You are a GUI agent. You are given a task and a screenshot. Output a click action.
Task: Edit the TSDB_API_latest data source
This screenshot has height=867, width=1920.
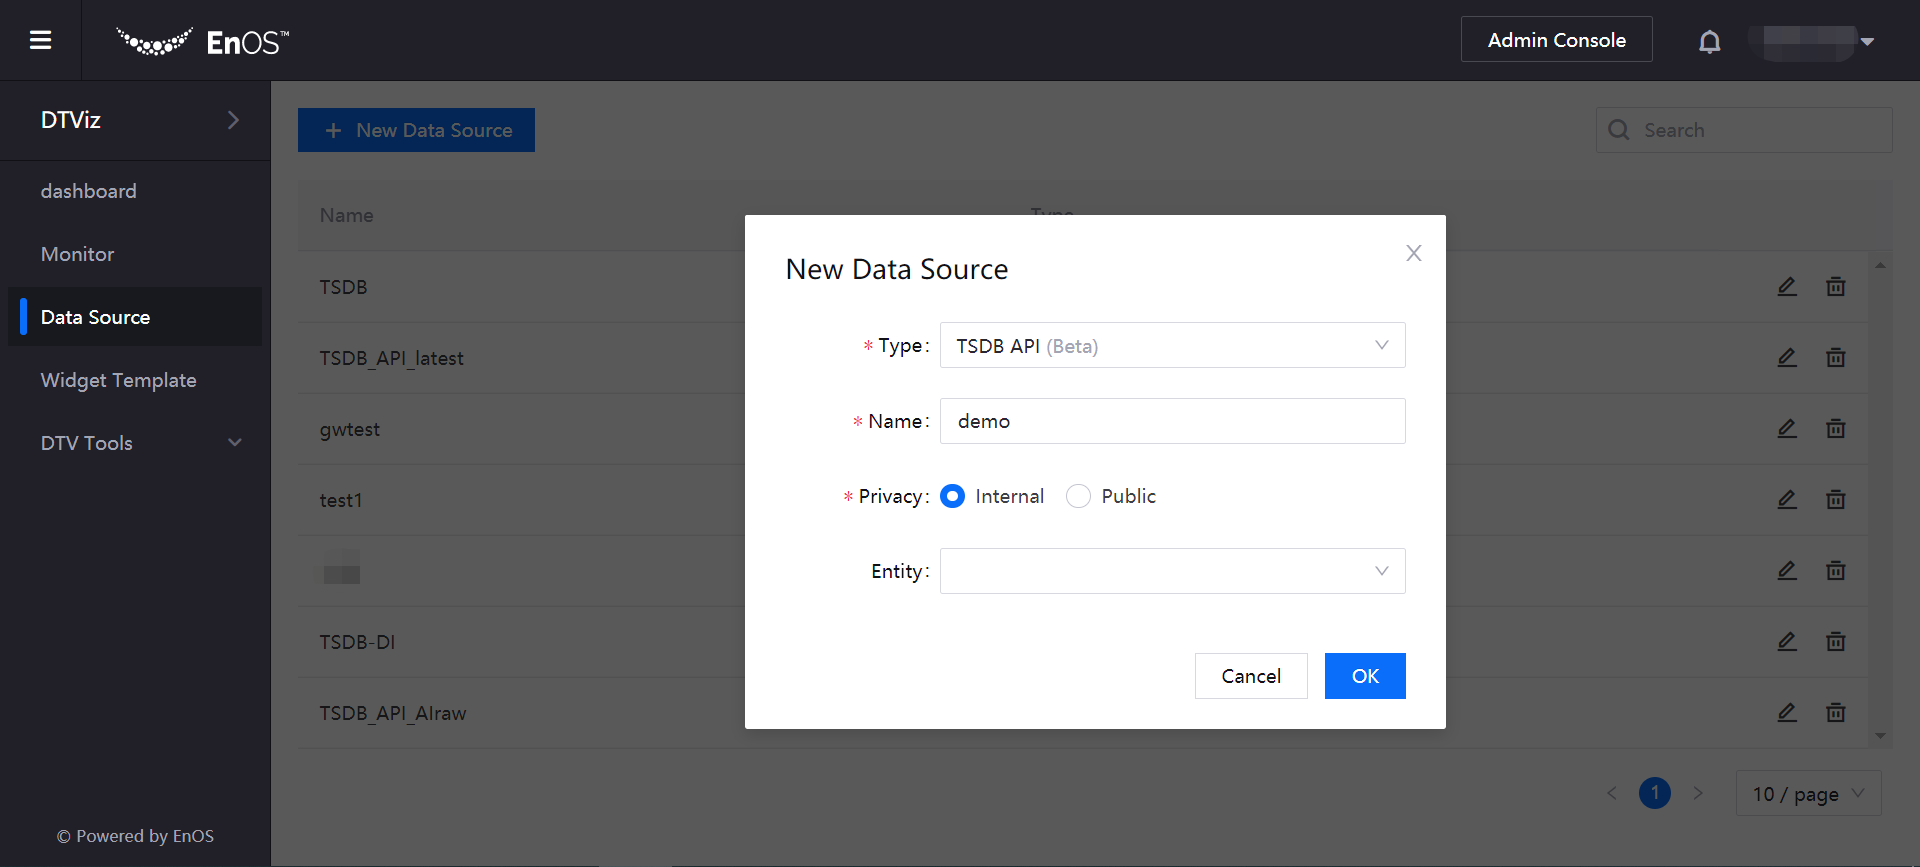tap(1787, 357)
